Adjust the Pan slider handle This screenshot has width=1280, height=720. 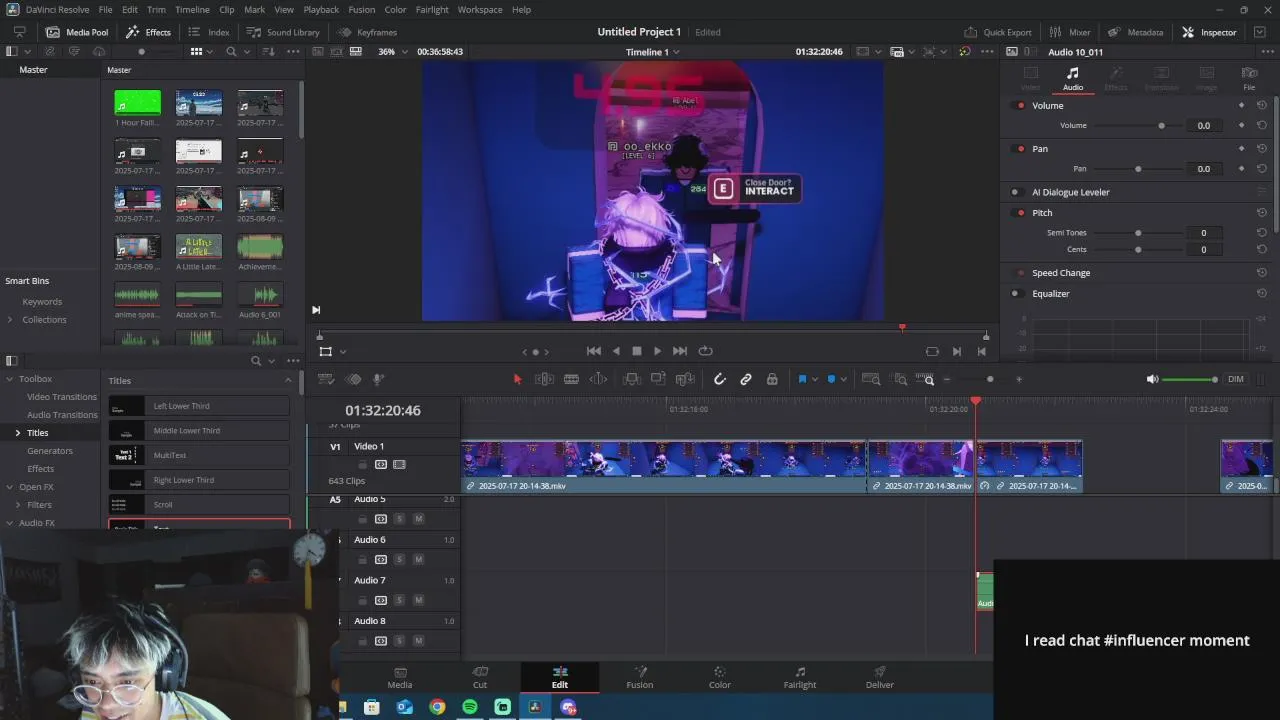(1138, 168)
